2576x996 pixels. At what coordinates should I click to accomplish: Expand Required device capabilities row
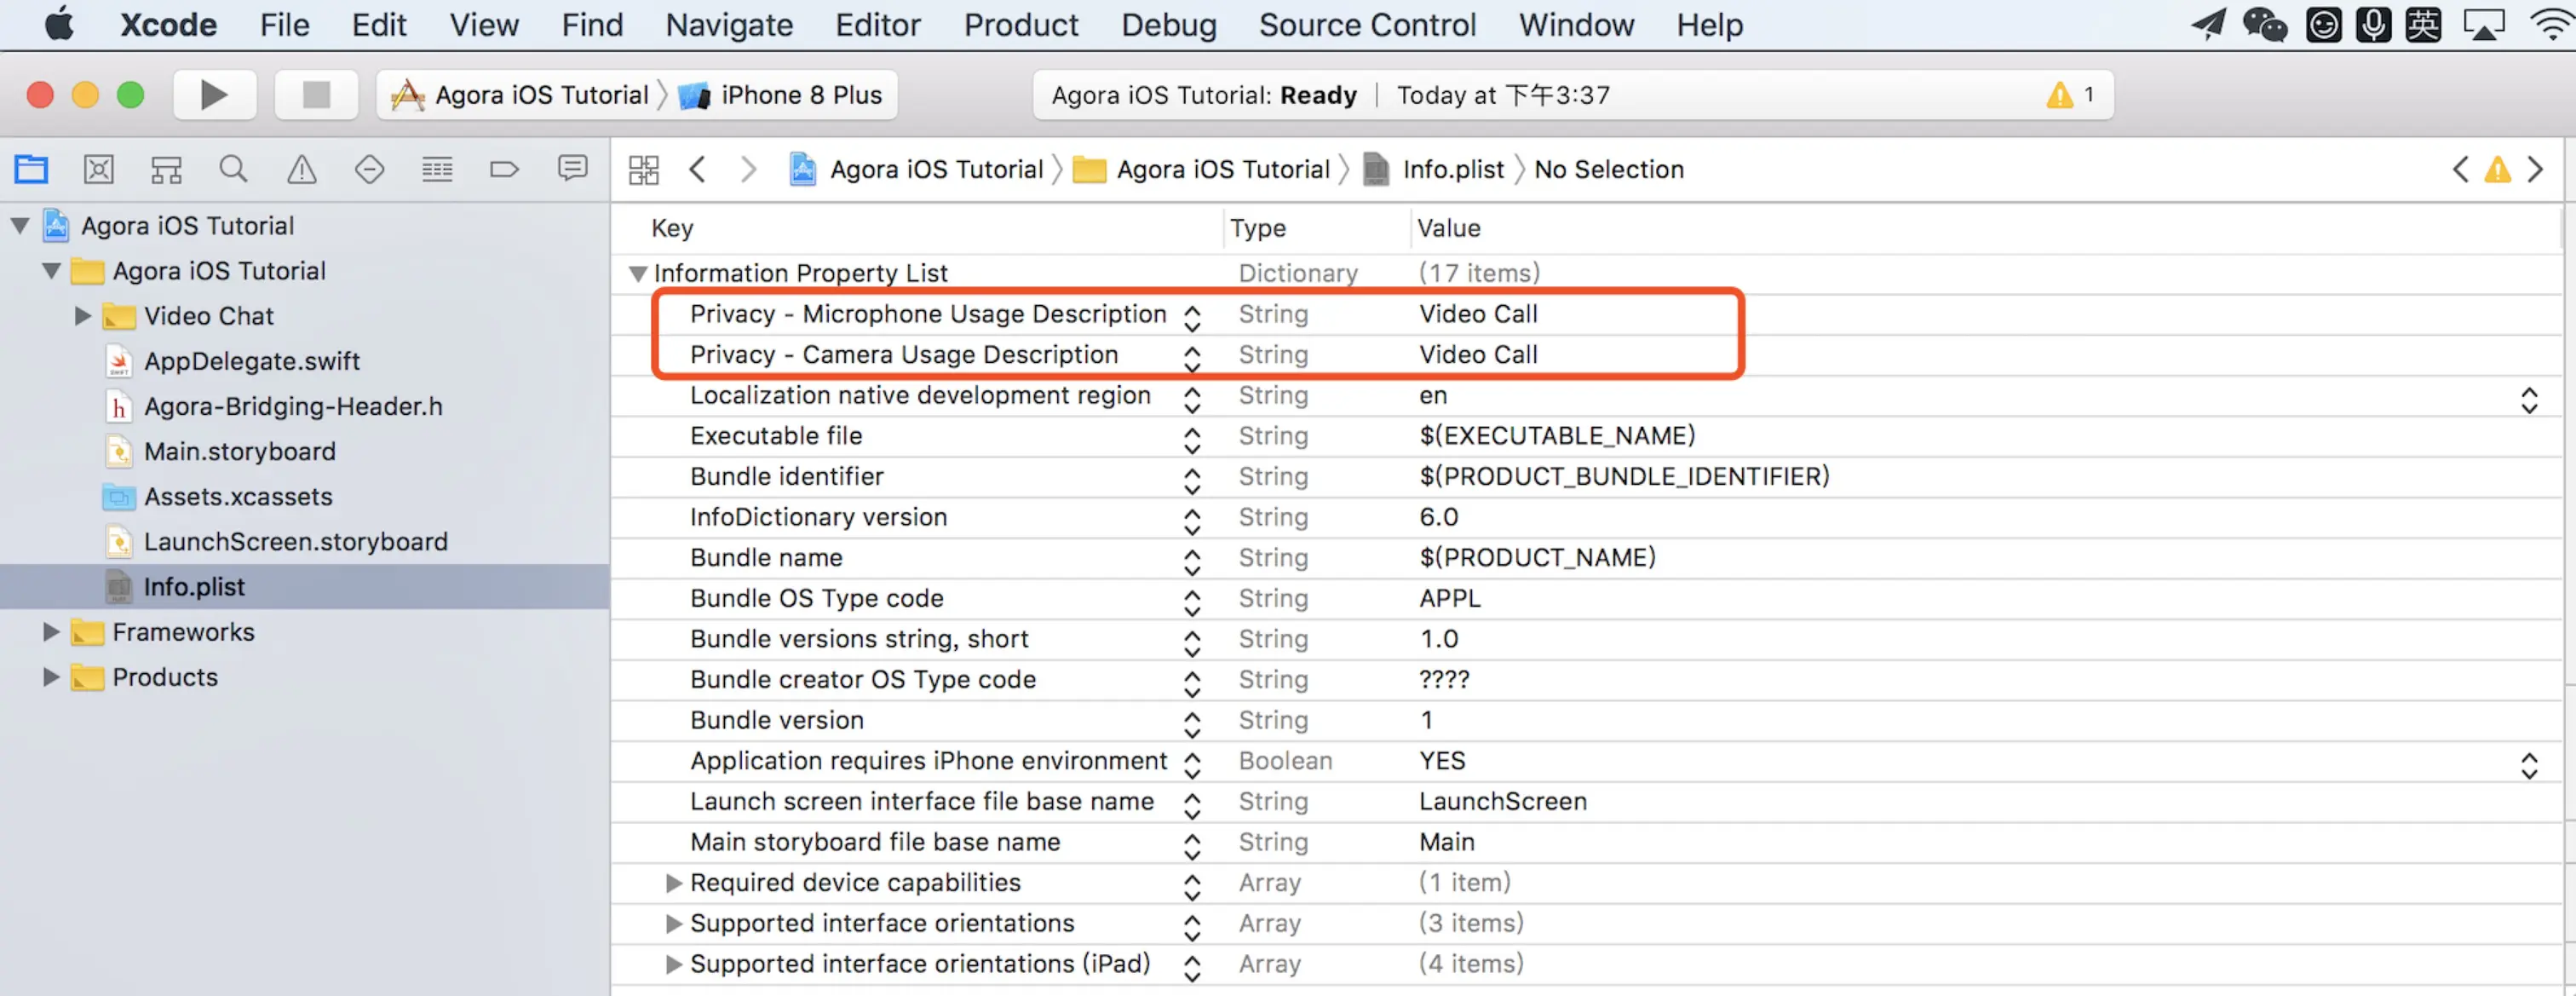674,883
